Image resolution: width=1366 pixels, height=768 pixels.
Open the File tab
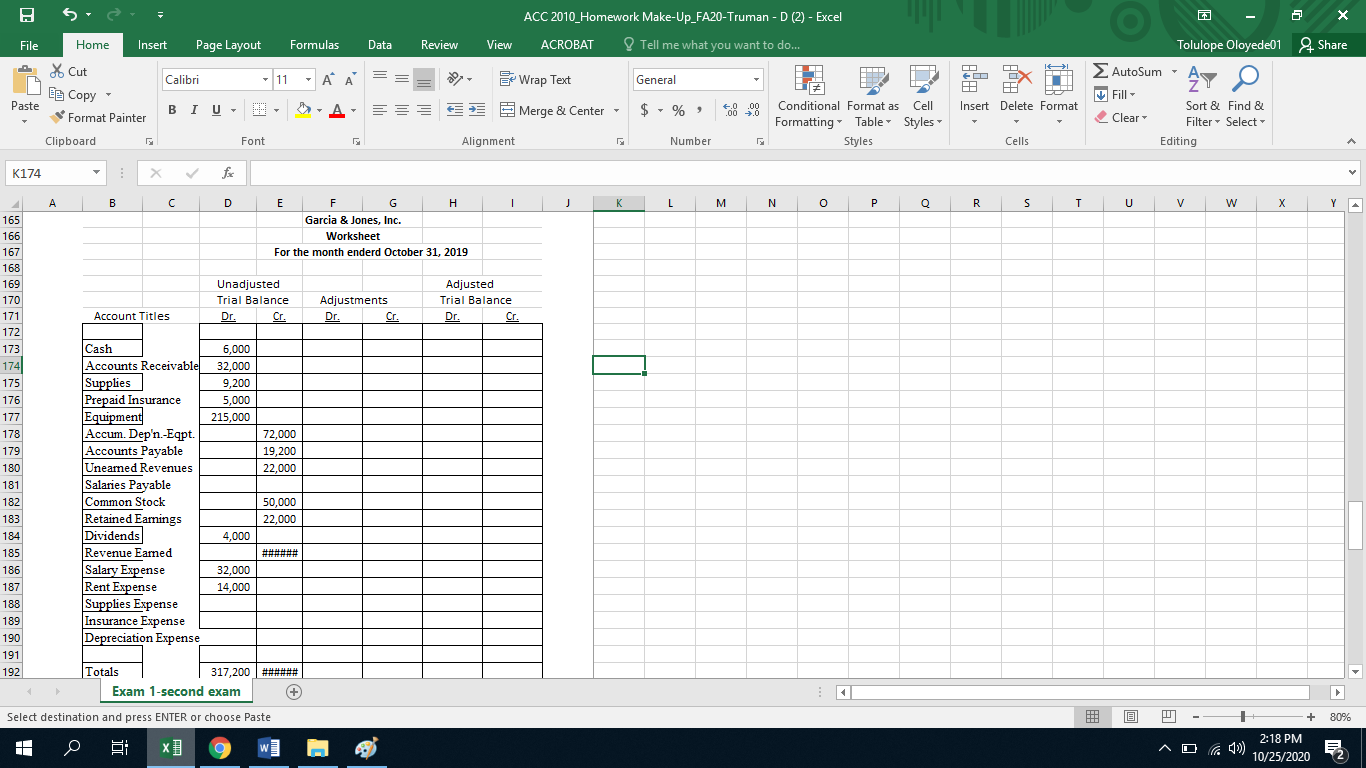coord(29,45)
